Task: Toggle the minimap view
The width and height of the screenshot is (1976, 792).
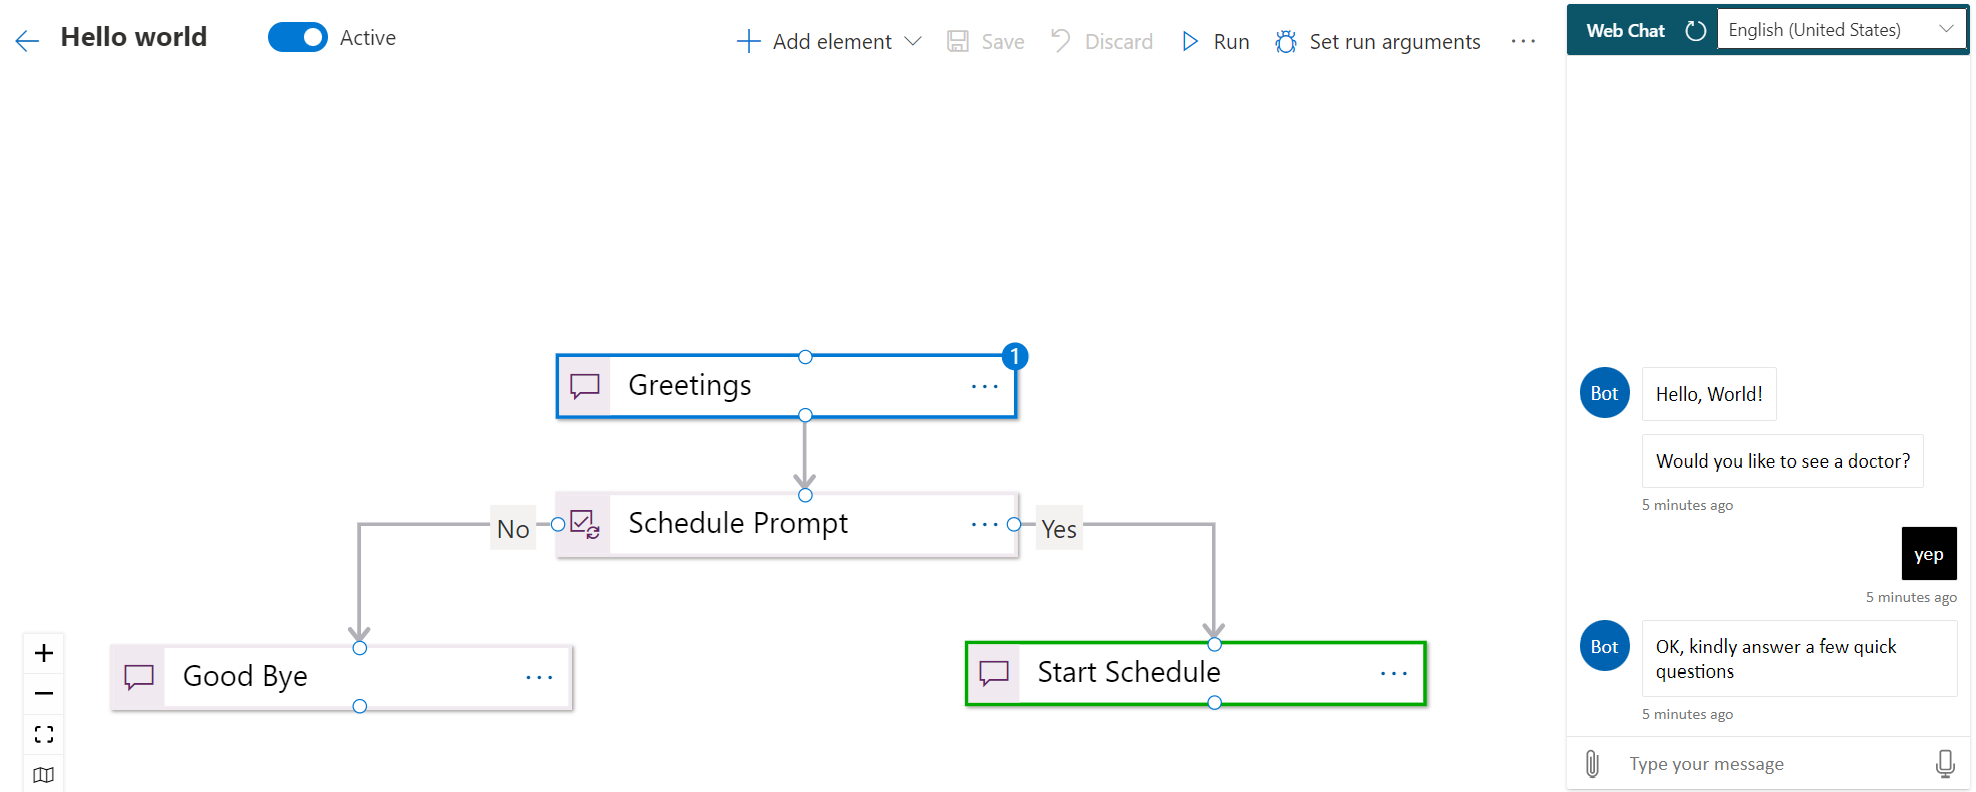Action: point(44,774)
